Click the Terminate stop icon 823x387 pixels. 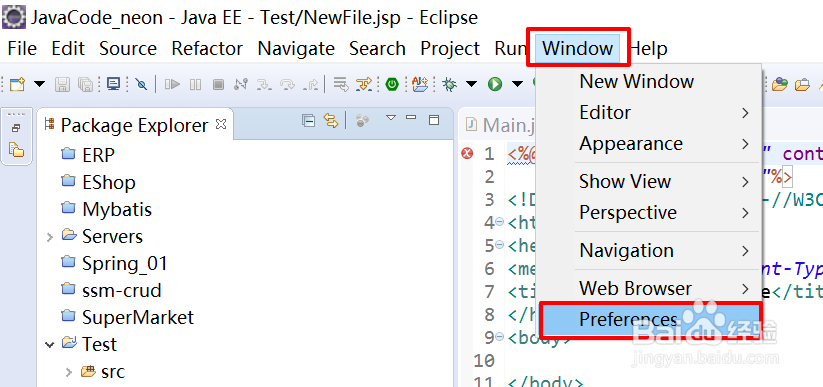click(x=218, y=84)
